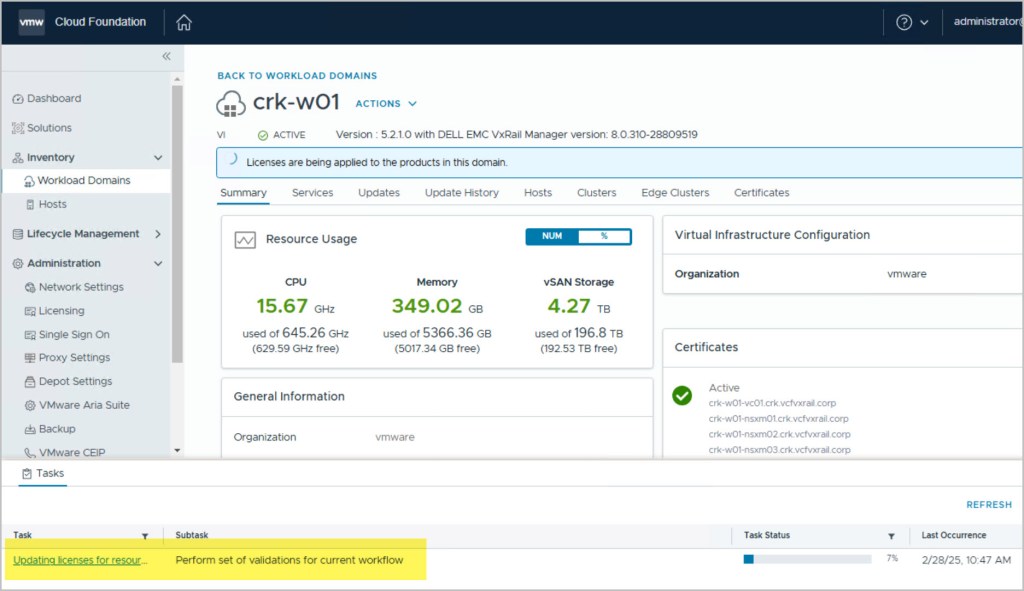This screenshot has width=1024, height=591.
Task: Switch to the Clusters tab
Action: click(x=596, y=193)
